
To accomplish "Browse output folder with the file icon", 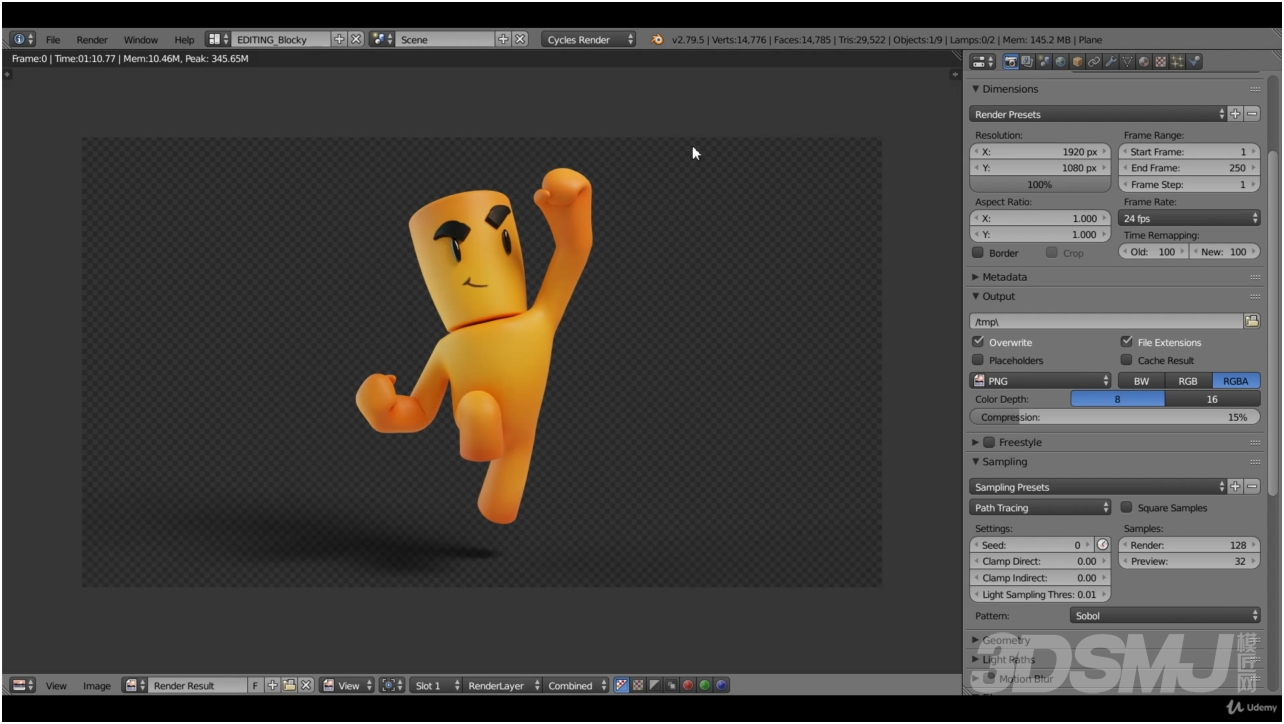I will (1251, 321).
